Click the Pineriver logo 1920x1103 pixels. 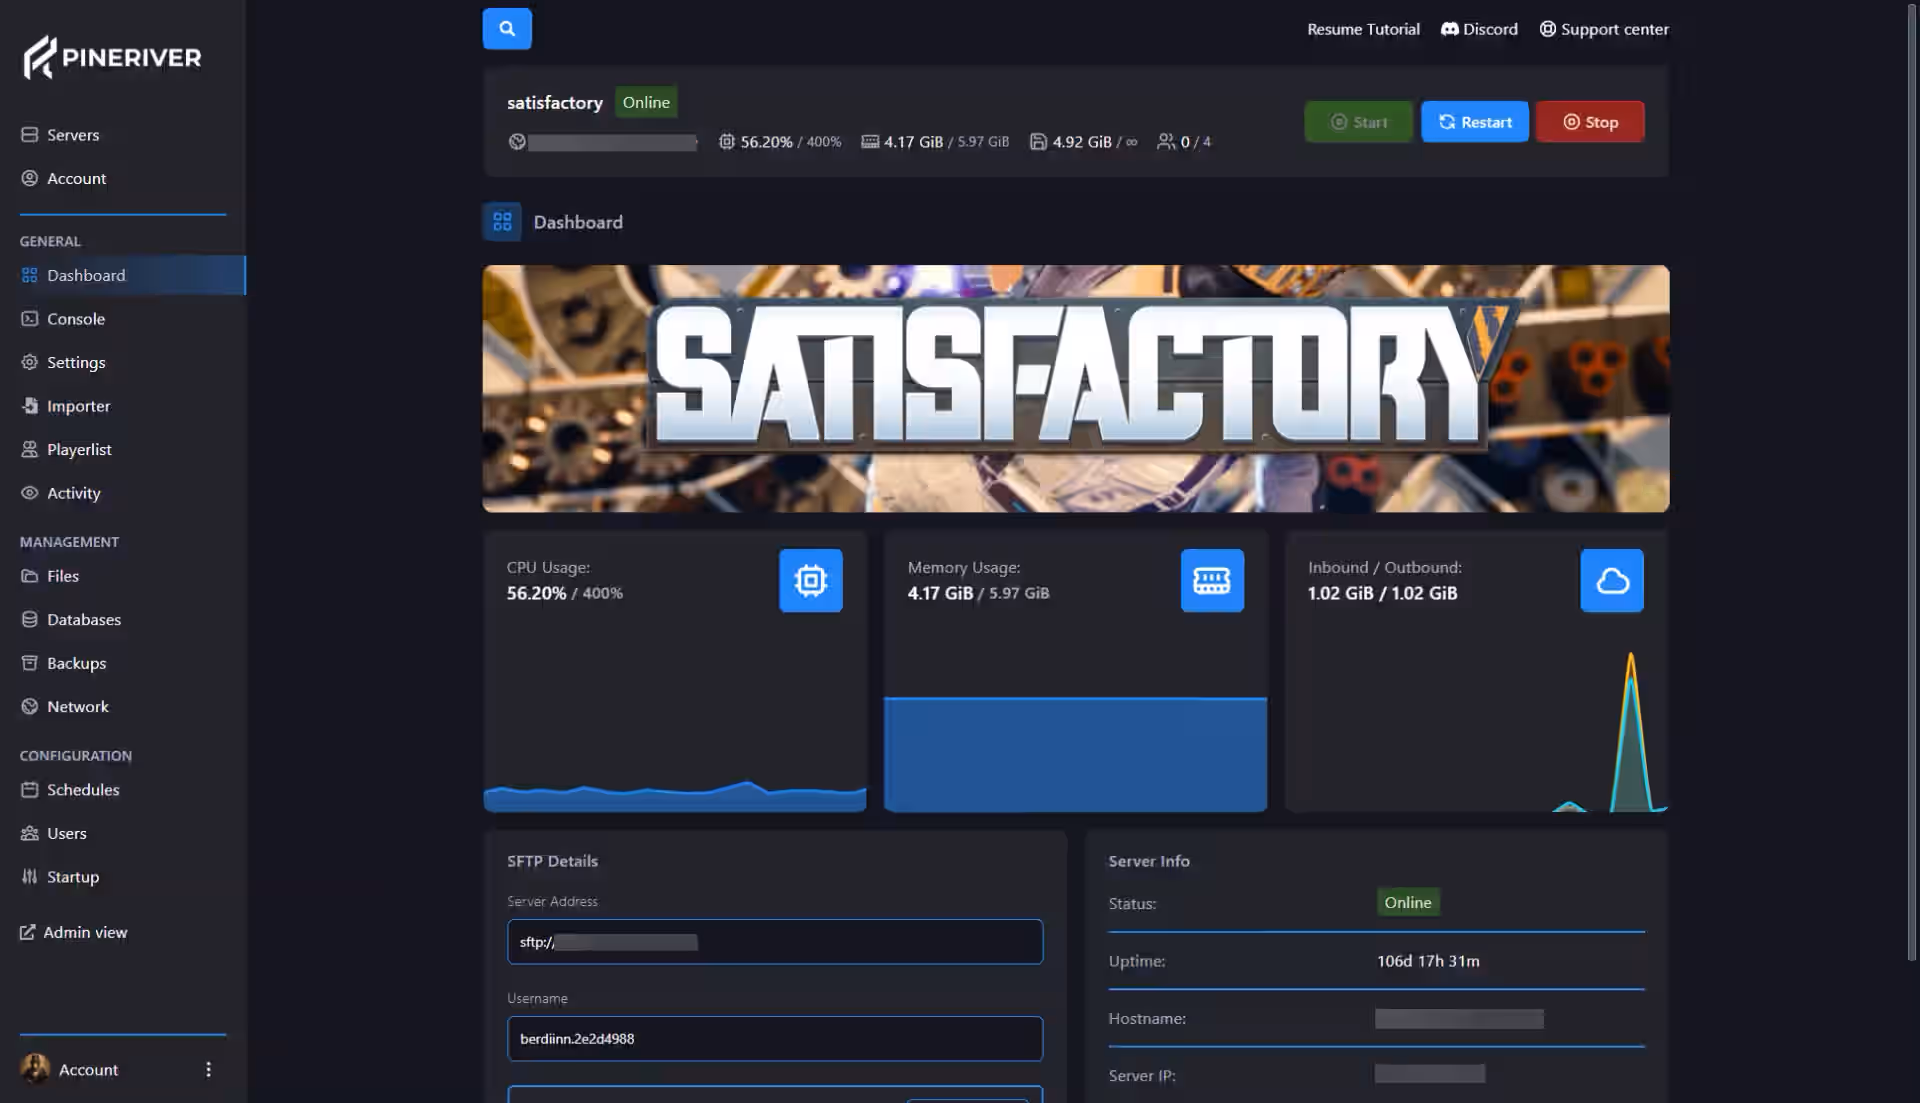pos(112,57)
